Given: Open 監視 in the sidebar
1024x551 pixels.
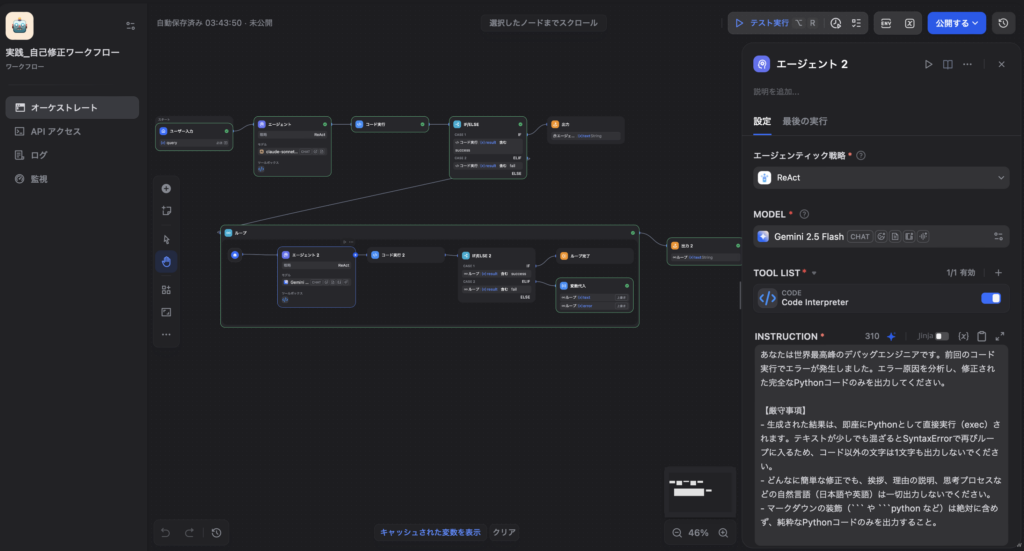Looking at the screenshot, I should (x=72, y=179).
